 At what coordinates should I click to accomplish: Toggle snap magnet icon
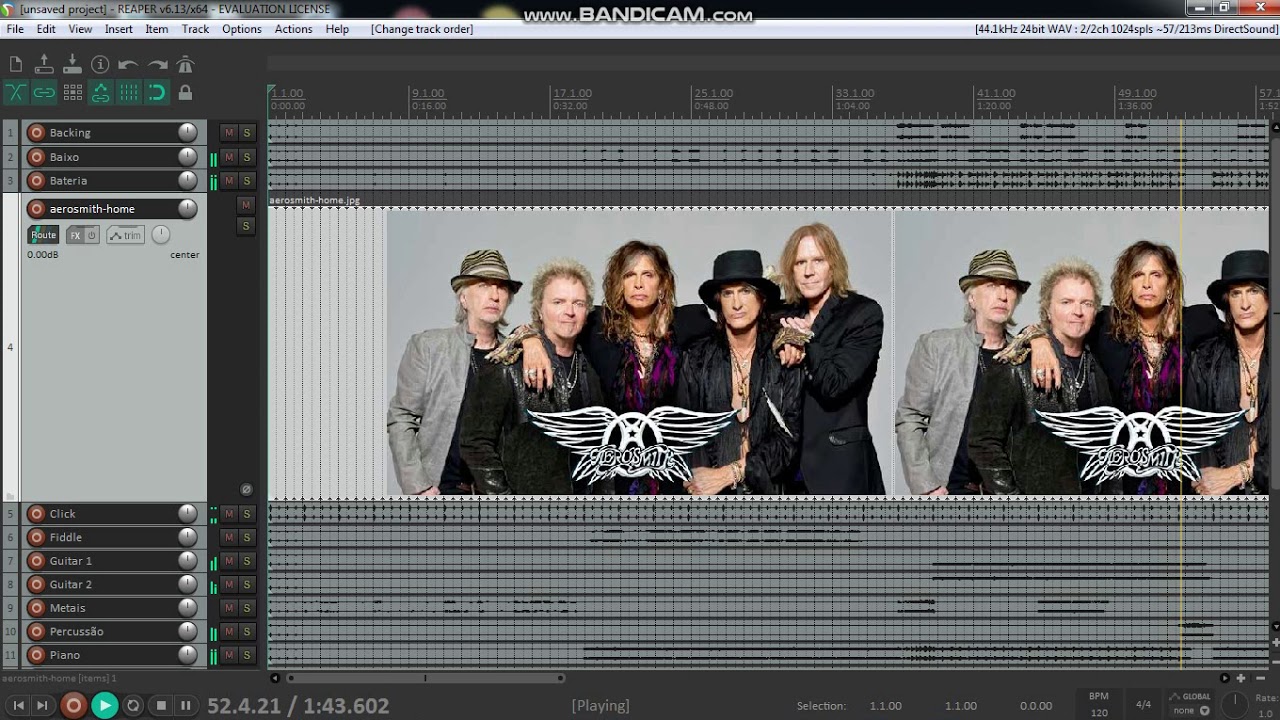157,93
